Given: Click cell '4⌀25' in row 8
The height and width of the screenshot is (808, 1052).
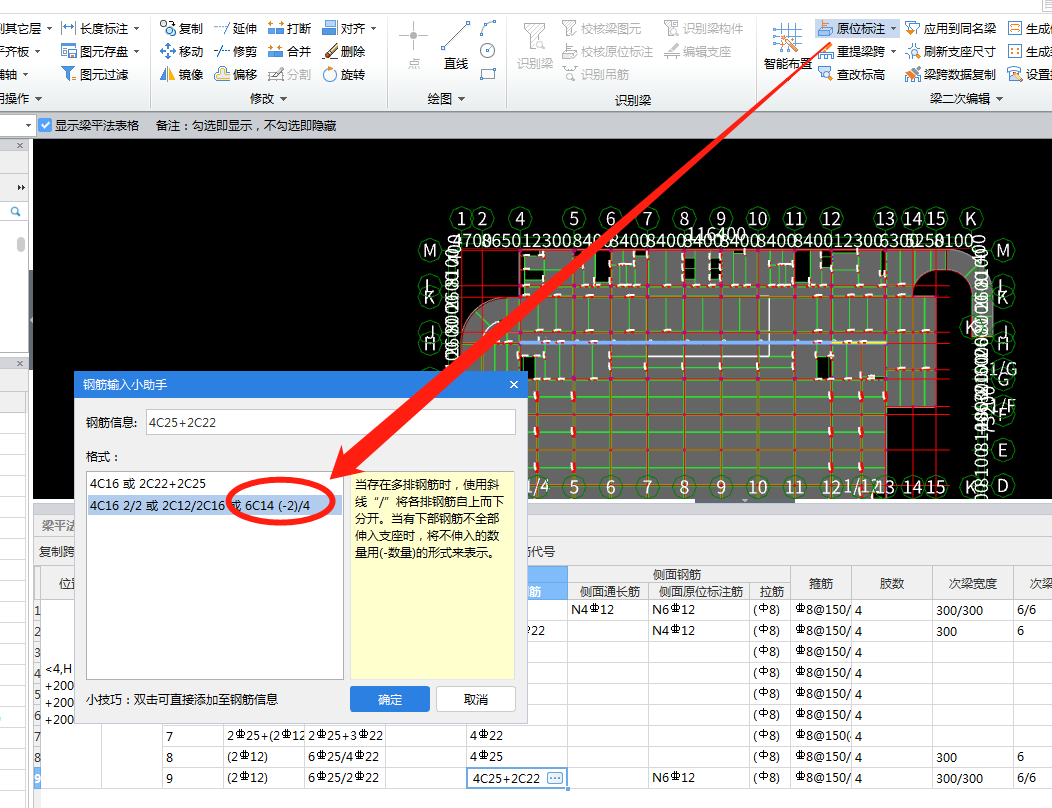Looking at the screenshot, I should [x=517, y=756].
